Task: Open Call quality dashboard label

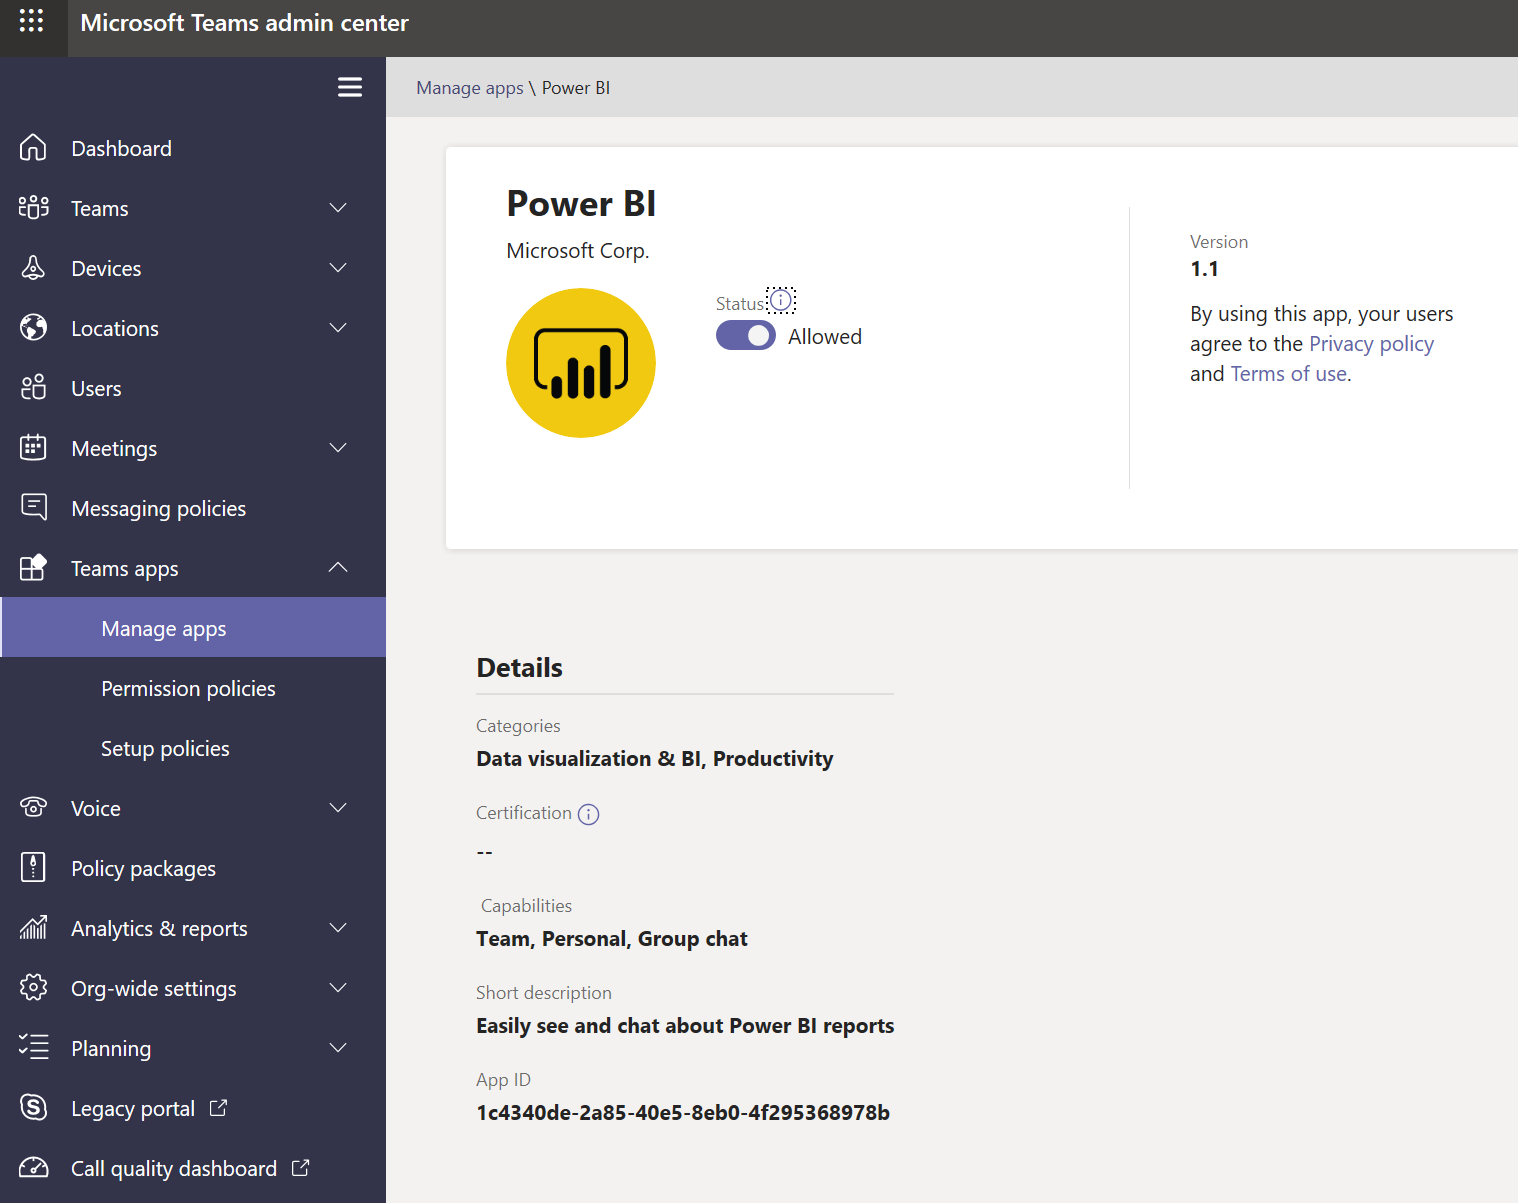Action: [x=174, y=1169]
